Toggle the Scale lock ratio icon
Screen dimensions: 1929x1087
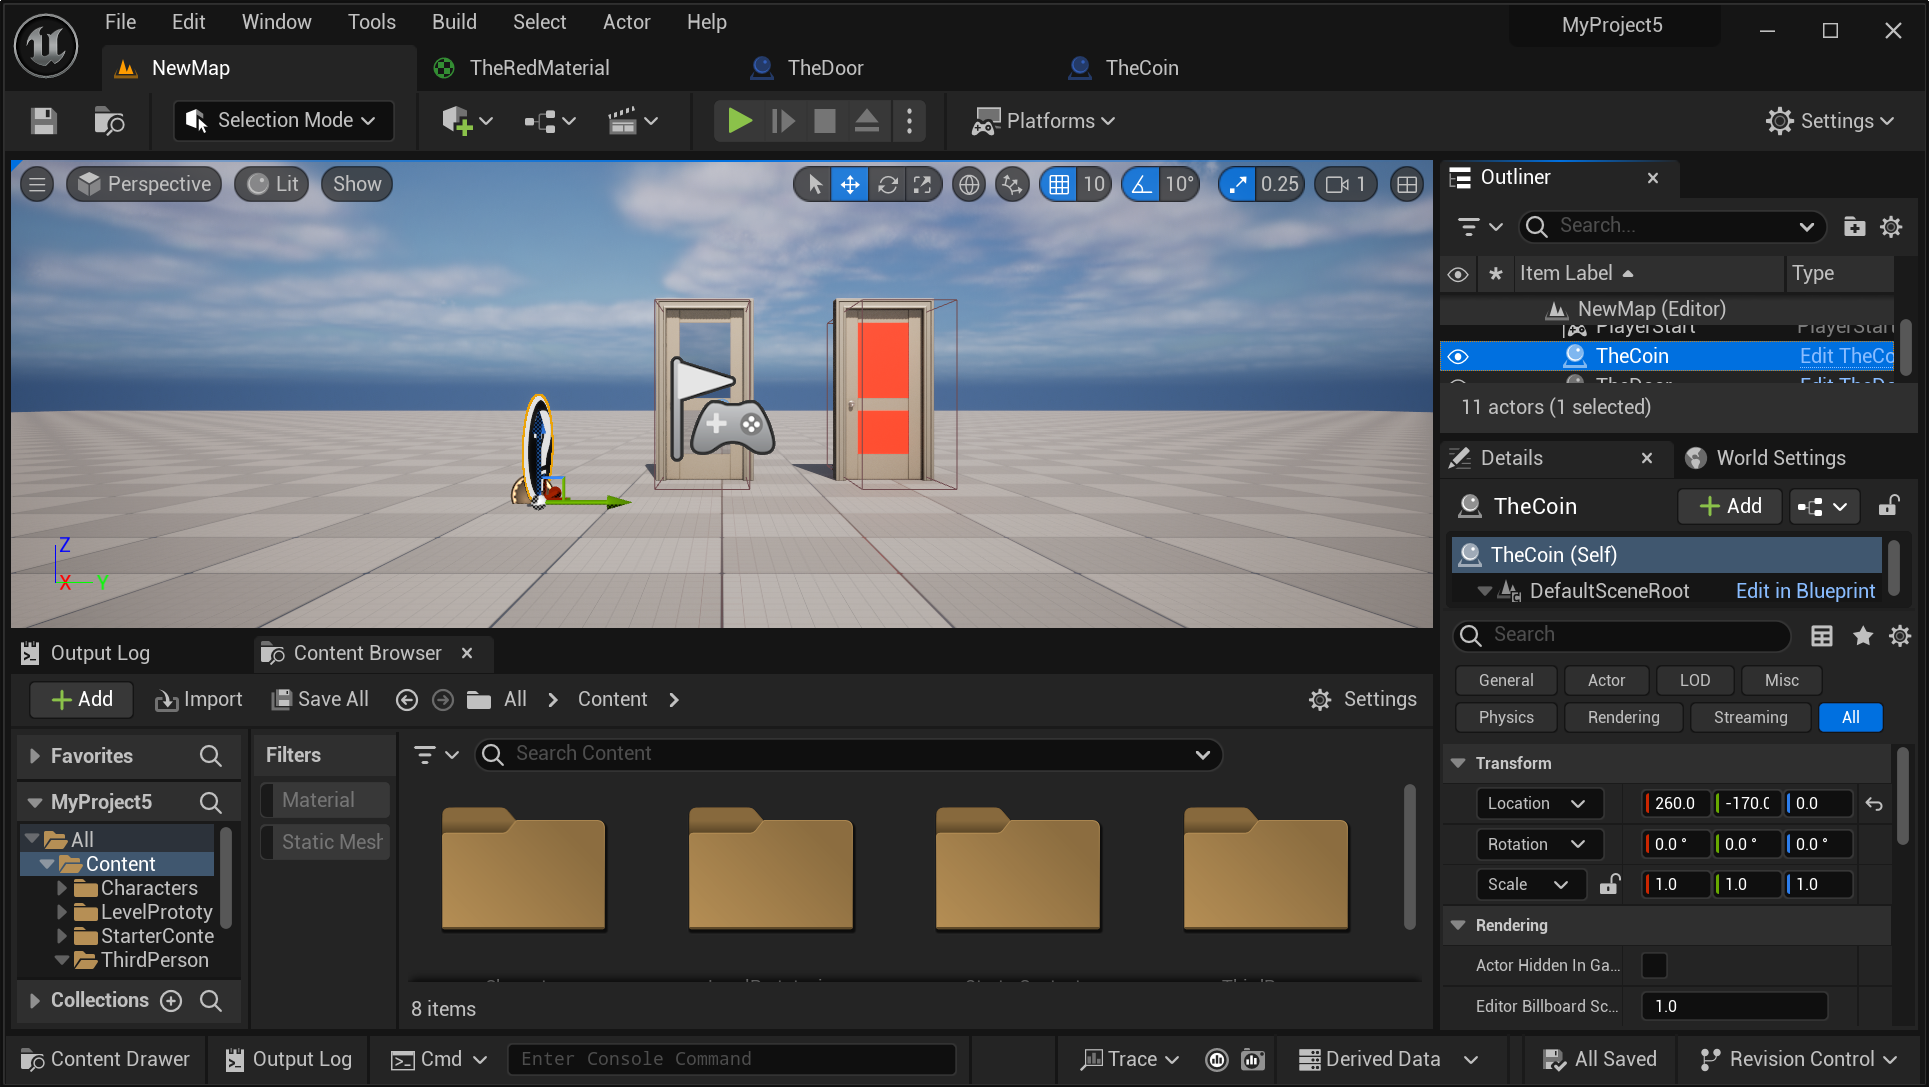tap(1610, 884)
